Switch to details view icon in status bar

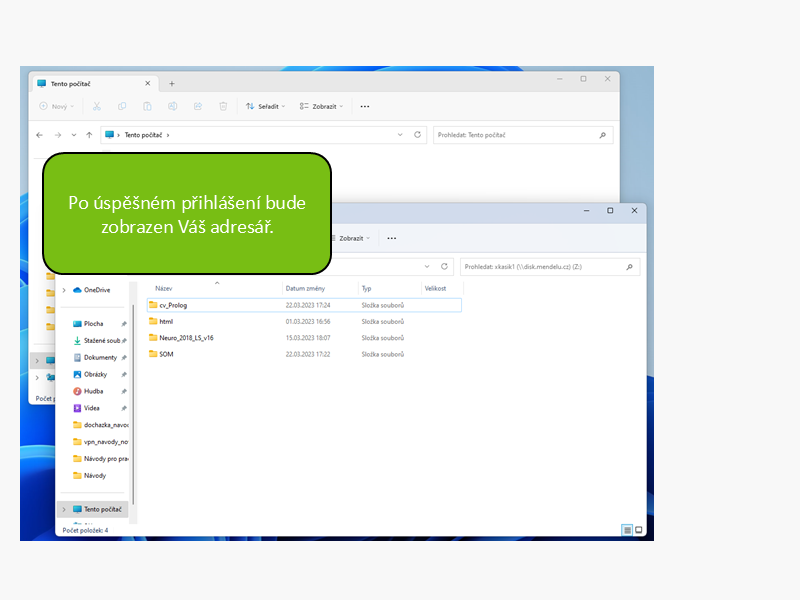tap(627, 529)
